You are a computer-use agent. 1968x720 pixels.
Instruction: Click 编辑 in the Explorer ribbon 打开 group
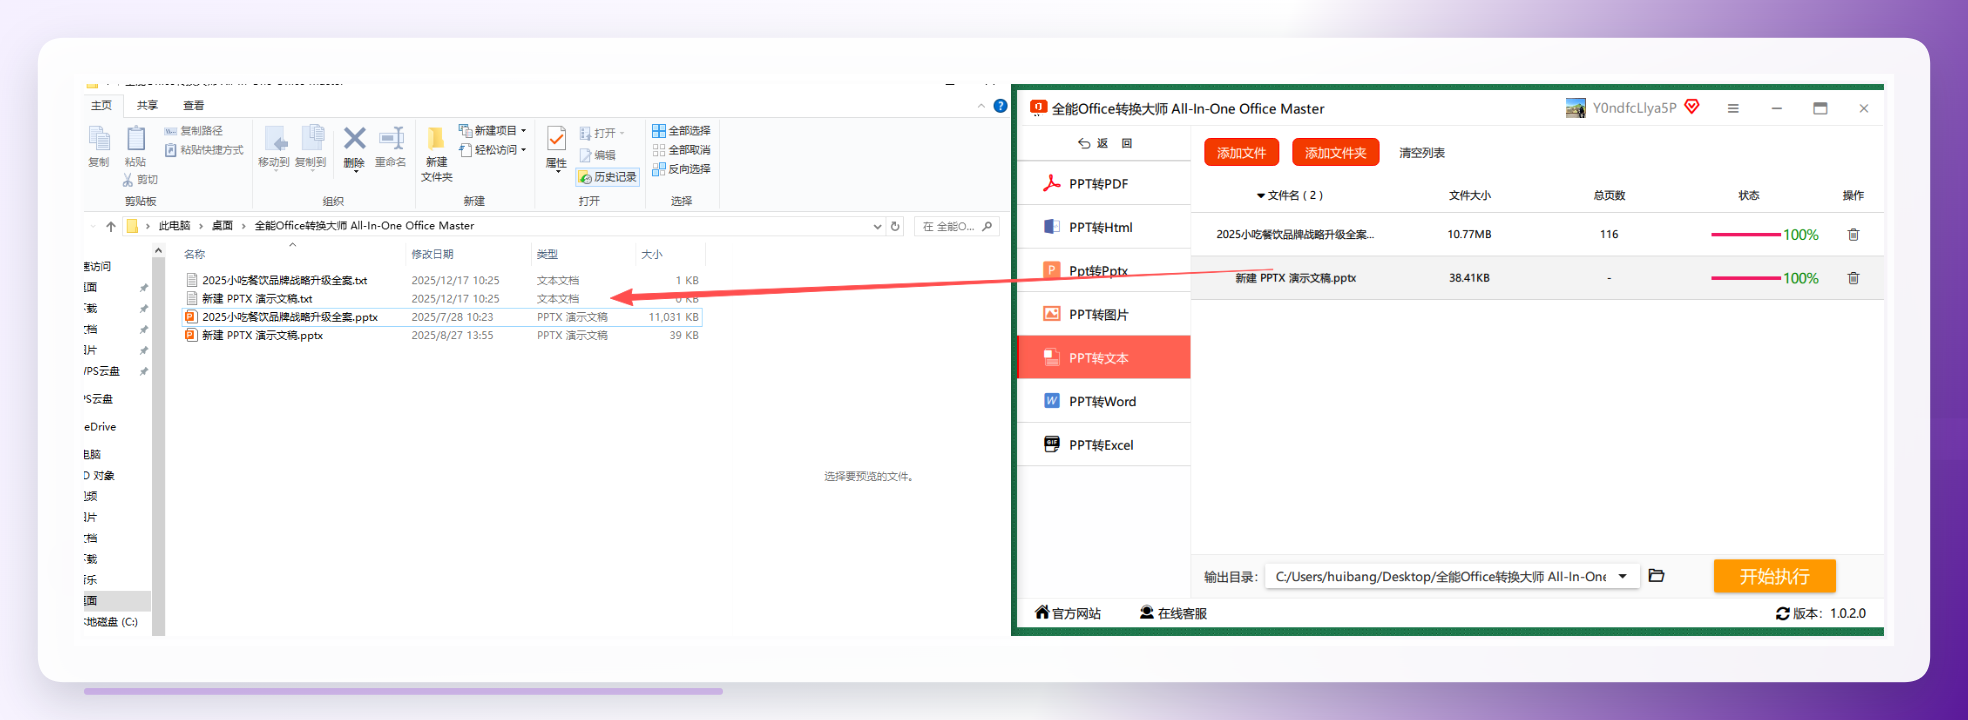pyautogui.click(x=598, y=155)
